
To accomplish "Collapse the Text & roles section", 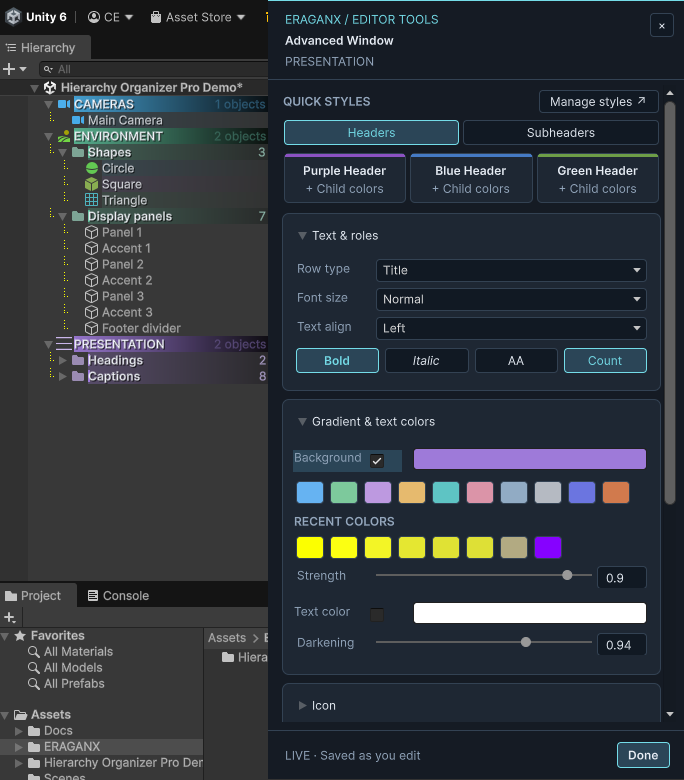I will click(302, 235).
